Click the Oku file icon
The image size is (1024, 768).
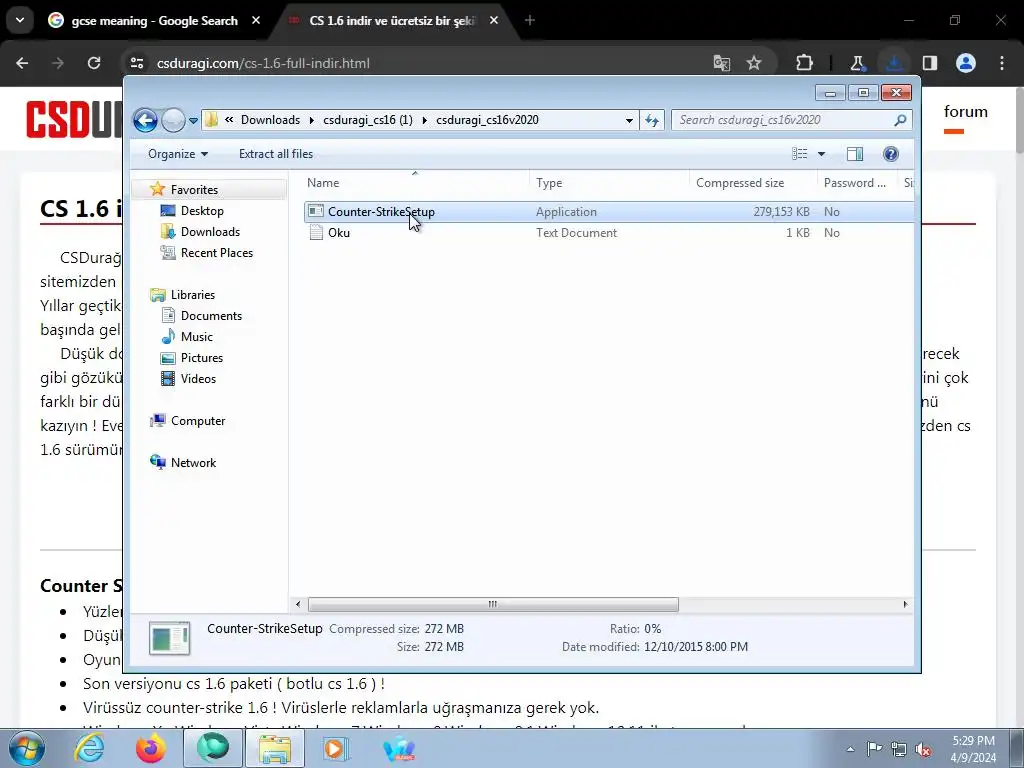pyautogui.click(x=316, y=232)
